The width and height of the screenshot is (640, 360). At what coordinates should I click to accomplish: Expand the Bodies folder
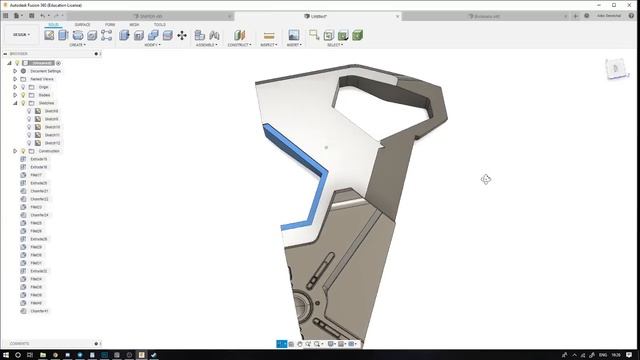point(15,95)
